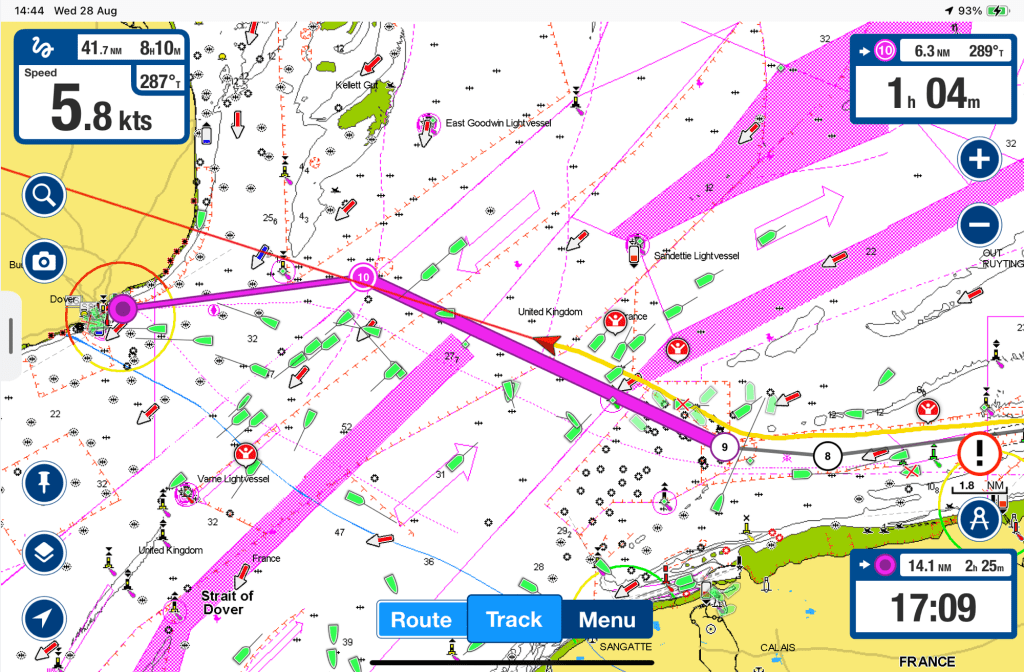Viewport: 1024px width, 672px height.
Task: Open the Route tab
Action: 421,620
